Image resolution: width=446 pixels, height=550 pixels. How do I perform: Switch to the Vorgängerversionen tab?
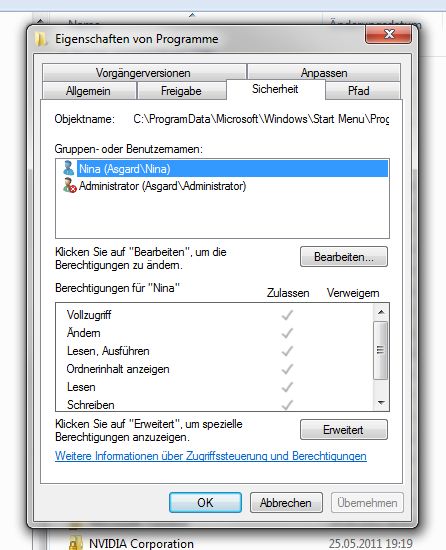coord(143,73)
